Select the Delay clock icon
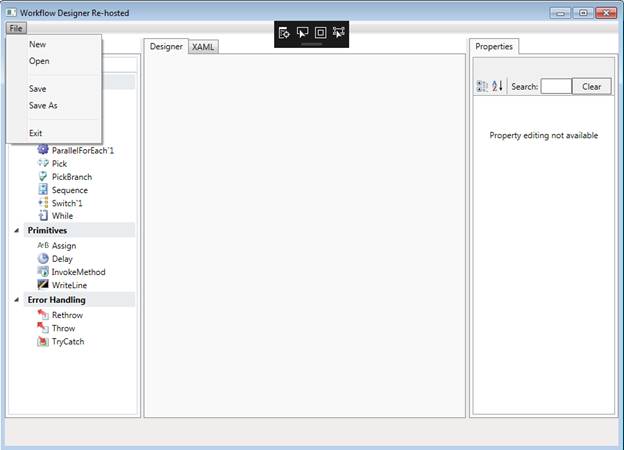Image resolution: width=624 pixels, height=450 pixels. tap(43, 259)
